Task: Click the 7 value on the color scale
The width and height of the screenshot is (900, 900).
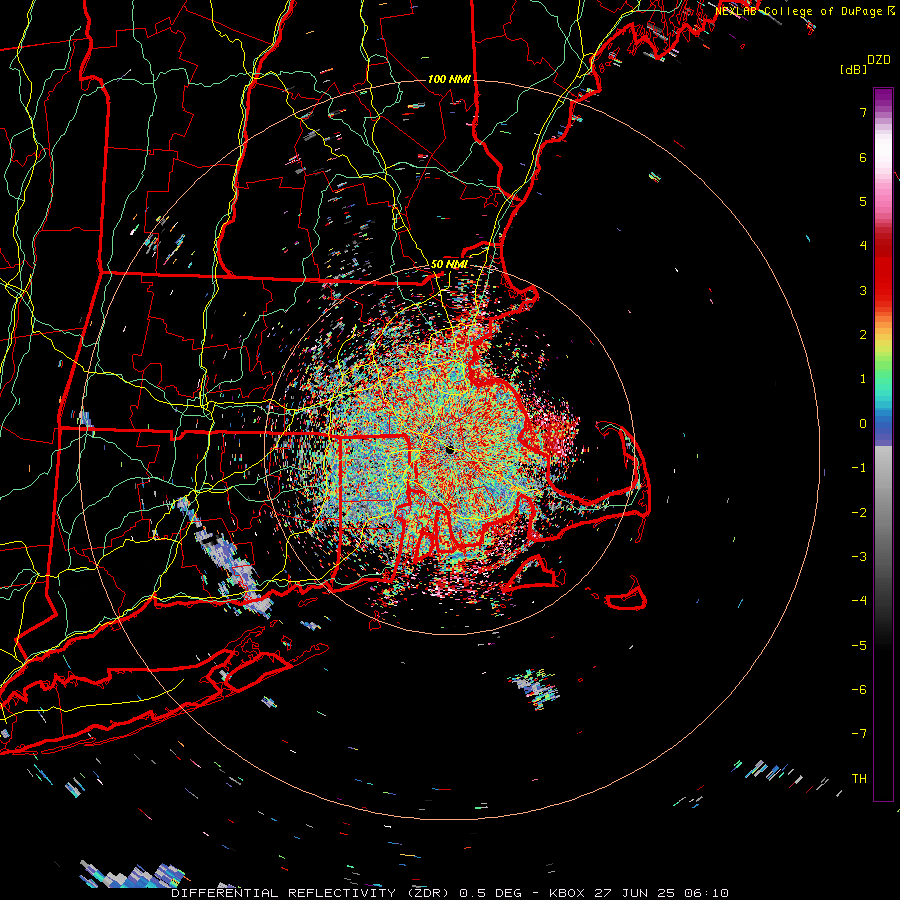Action: tap(863, 112)
